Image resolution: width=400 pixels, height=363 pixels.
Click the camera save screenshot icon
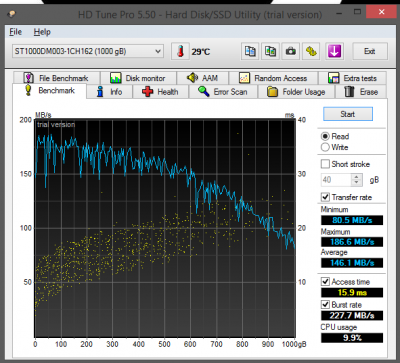coord(291,51)
